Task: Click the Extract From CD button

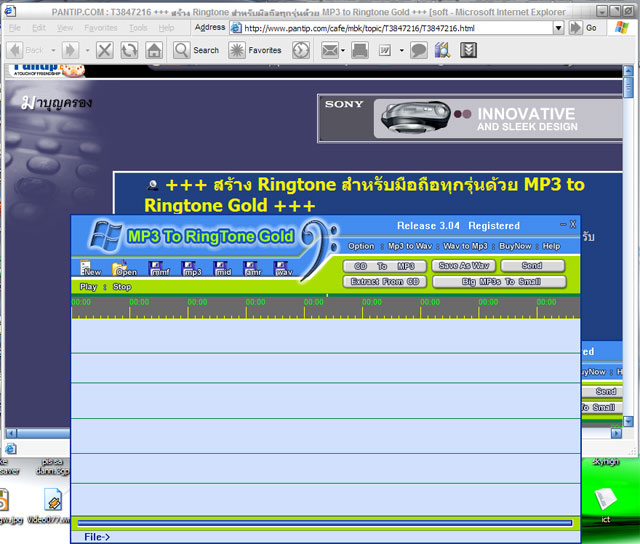Action: 384,282
